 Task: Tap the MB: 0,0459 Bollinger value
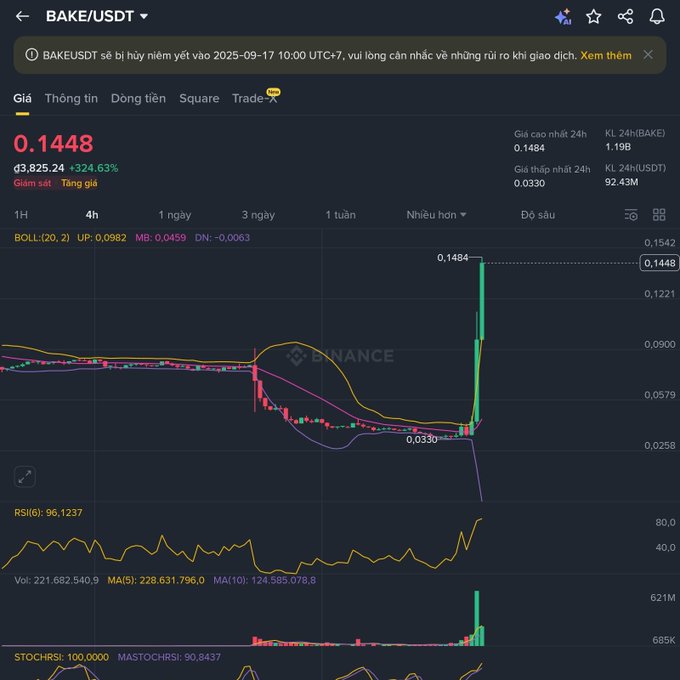160,238
